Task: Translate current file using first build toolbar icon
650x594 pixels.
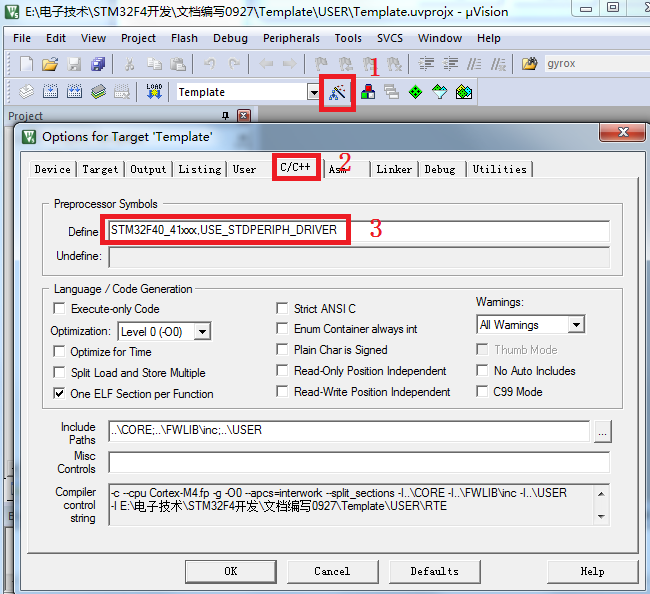Action: point(27,92)
